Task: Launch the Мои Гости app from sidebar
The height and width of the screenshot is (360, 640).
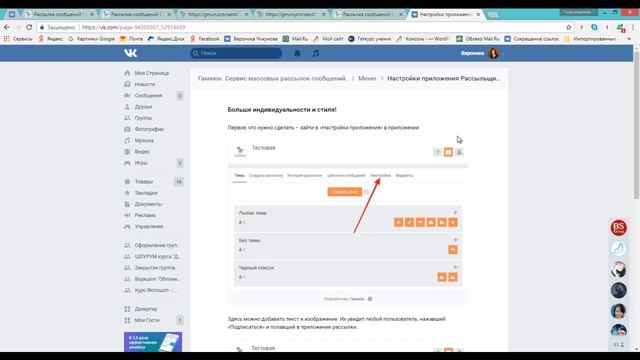Action: 147,320
